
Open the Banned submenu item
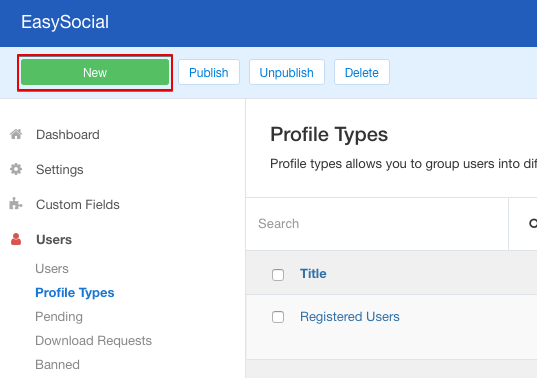tap(57, 365)
